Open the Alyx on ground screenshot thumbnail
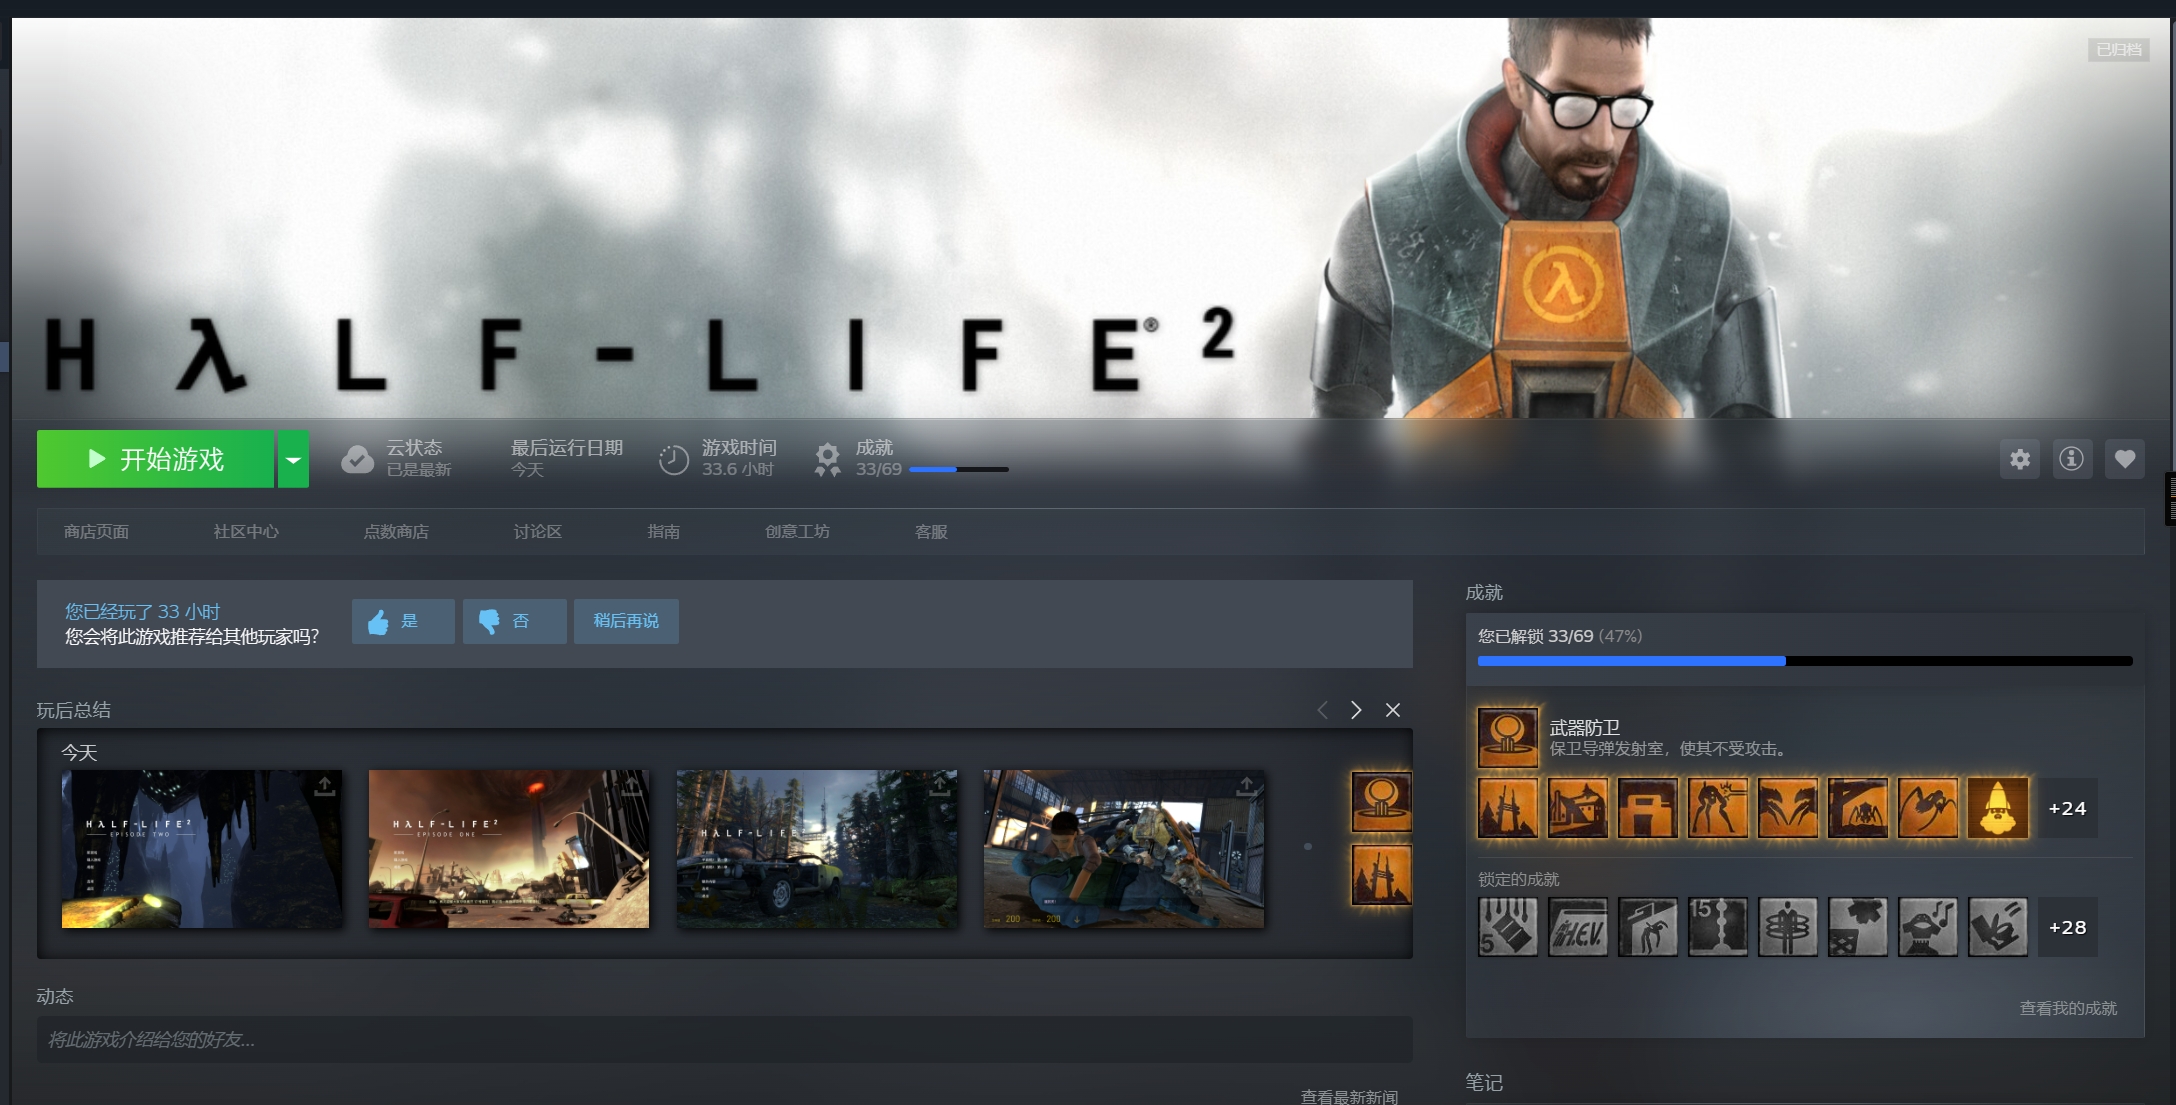Screen dimensions: 2176x1105 1124,849
